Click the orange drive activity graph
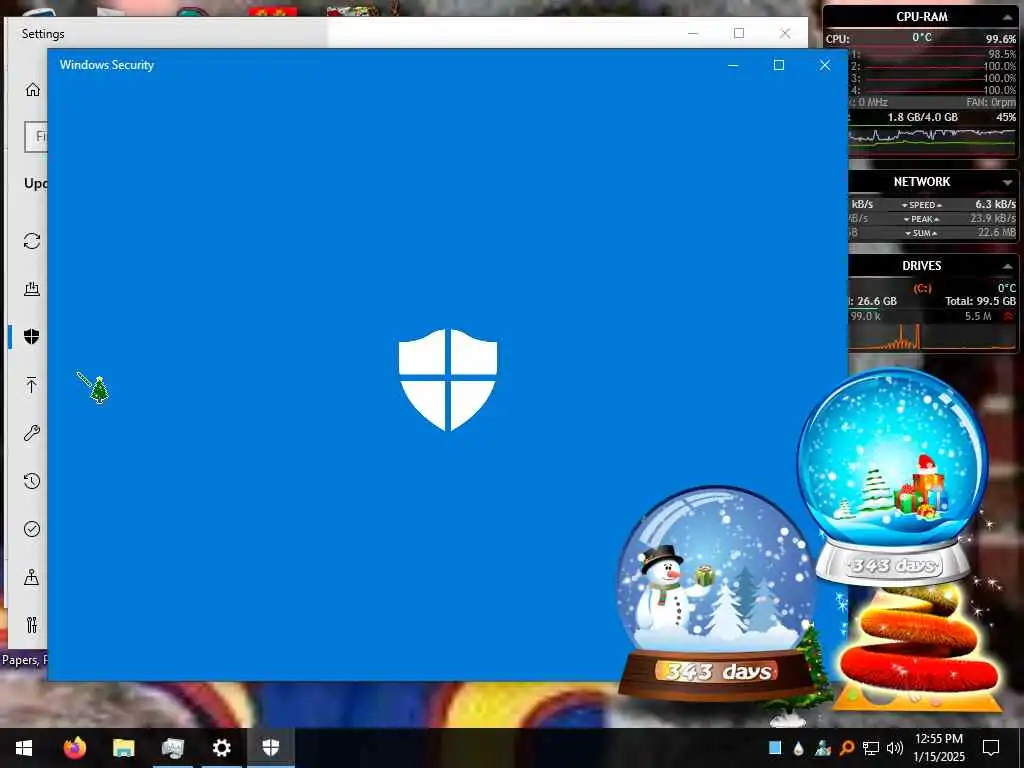 [x=932, y=337]
